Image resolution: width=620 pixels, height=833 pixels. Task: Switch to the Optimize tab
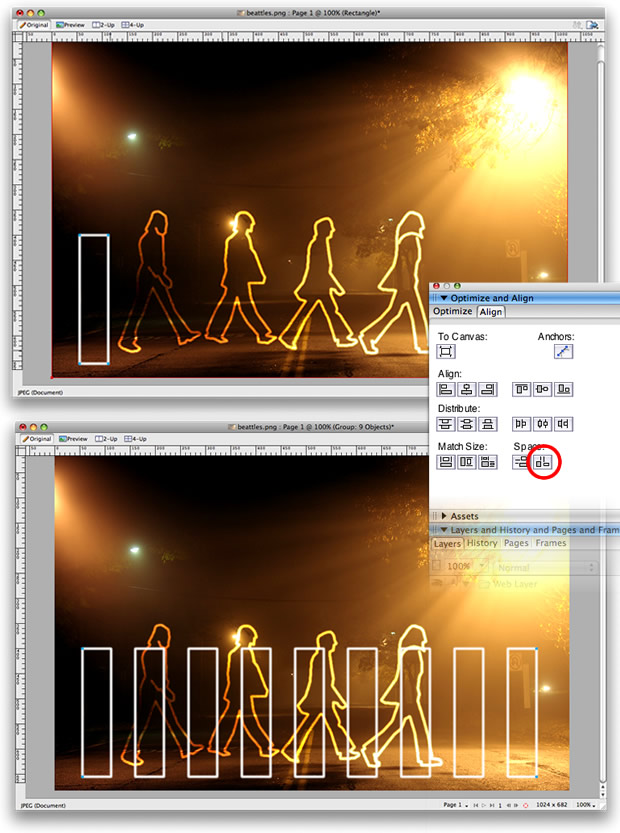pyautogui.click(x=452, y=312)
